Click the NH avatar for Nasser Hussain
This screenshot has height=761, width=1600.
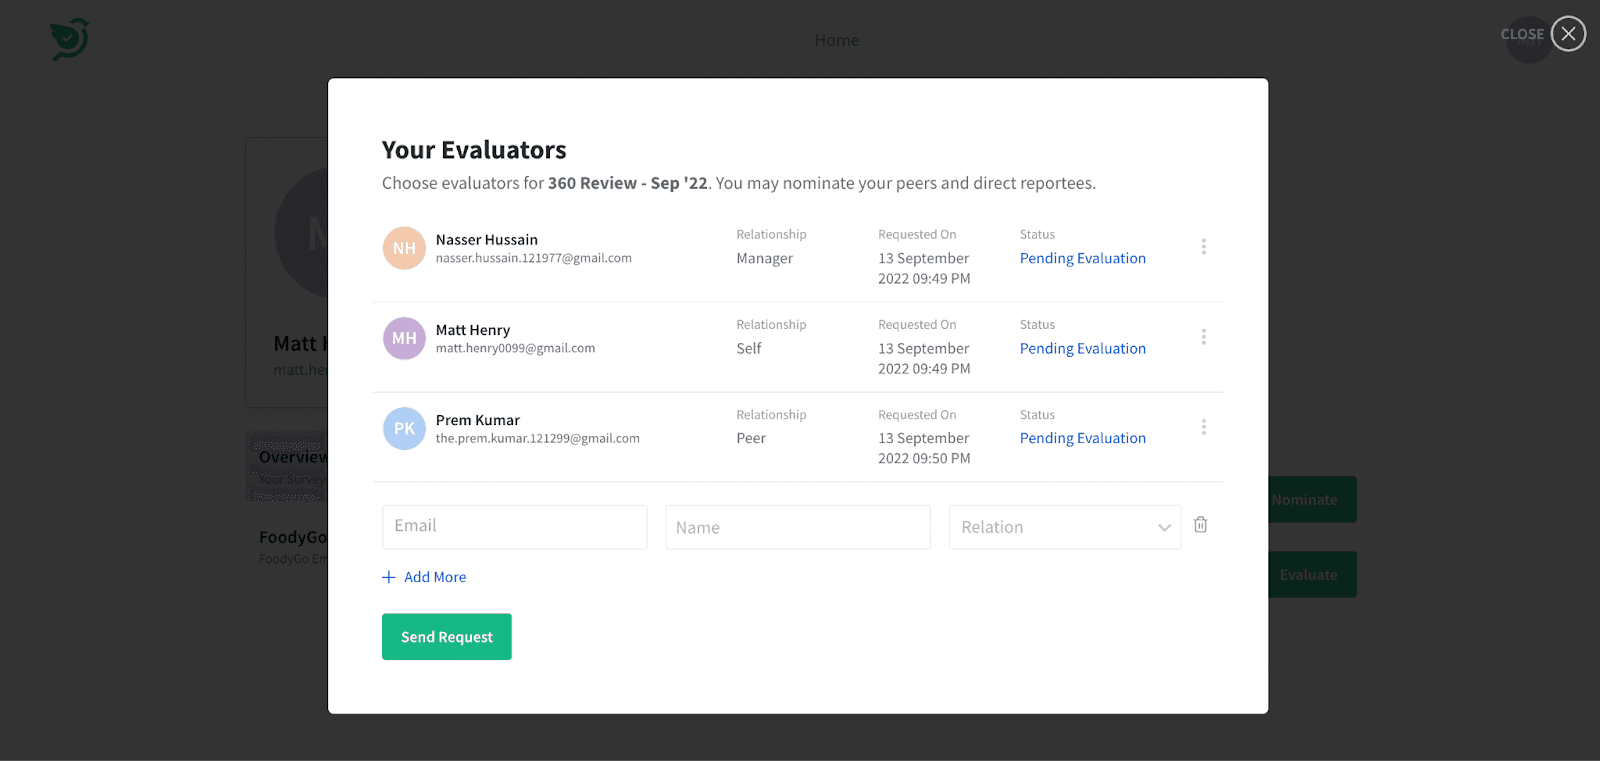(x=404, y=248)
